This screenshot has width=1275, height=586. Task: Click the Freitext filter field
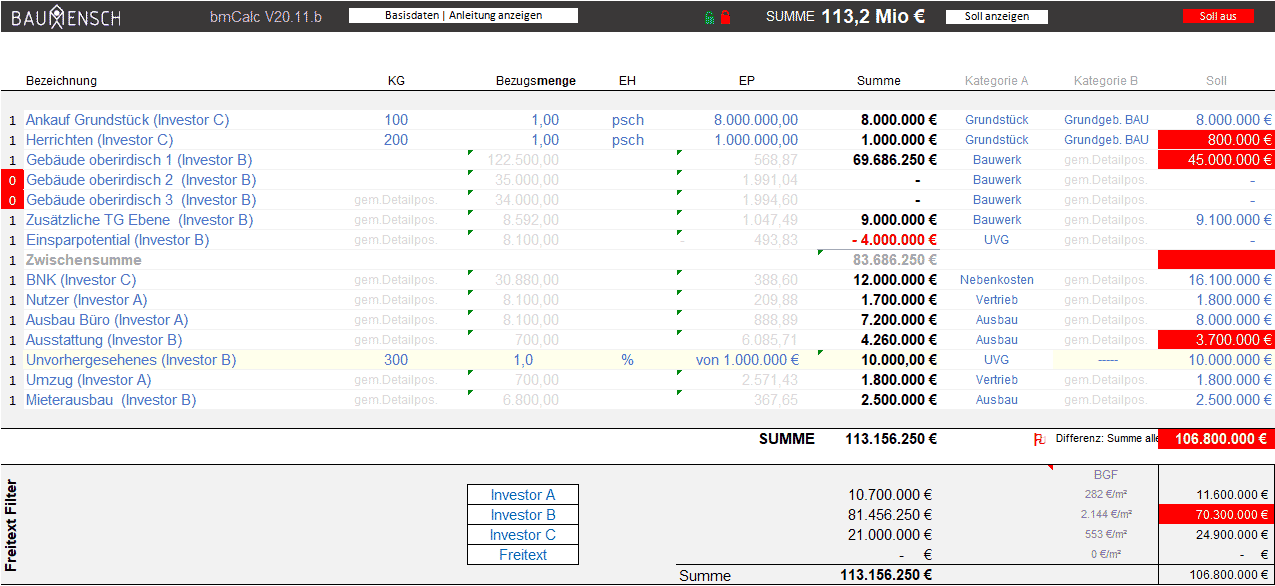point(522,555)
